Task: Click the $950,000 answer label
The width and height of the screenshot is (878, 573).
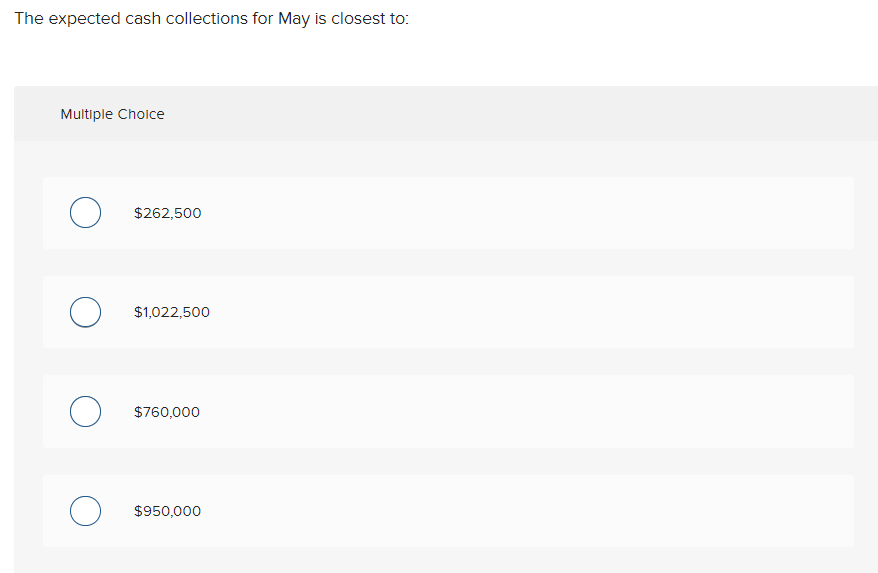Action: point(167,511)
